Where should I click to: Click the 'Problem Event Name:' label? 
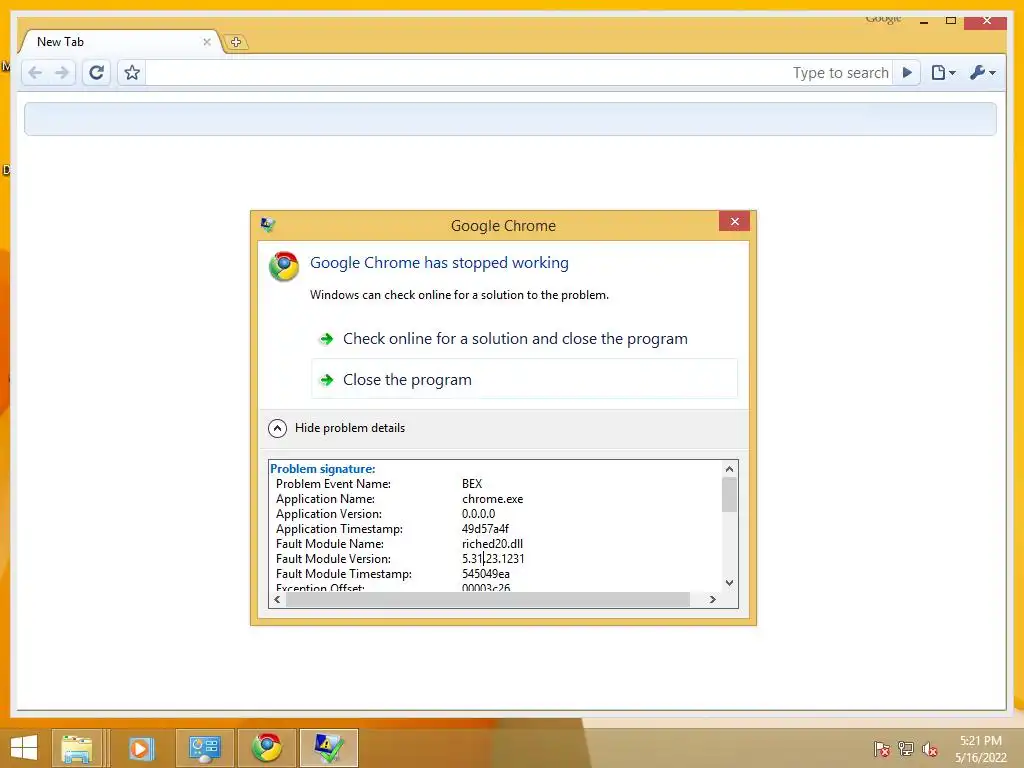(333, 484)
